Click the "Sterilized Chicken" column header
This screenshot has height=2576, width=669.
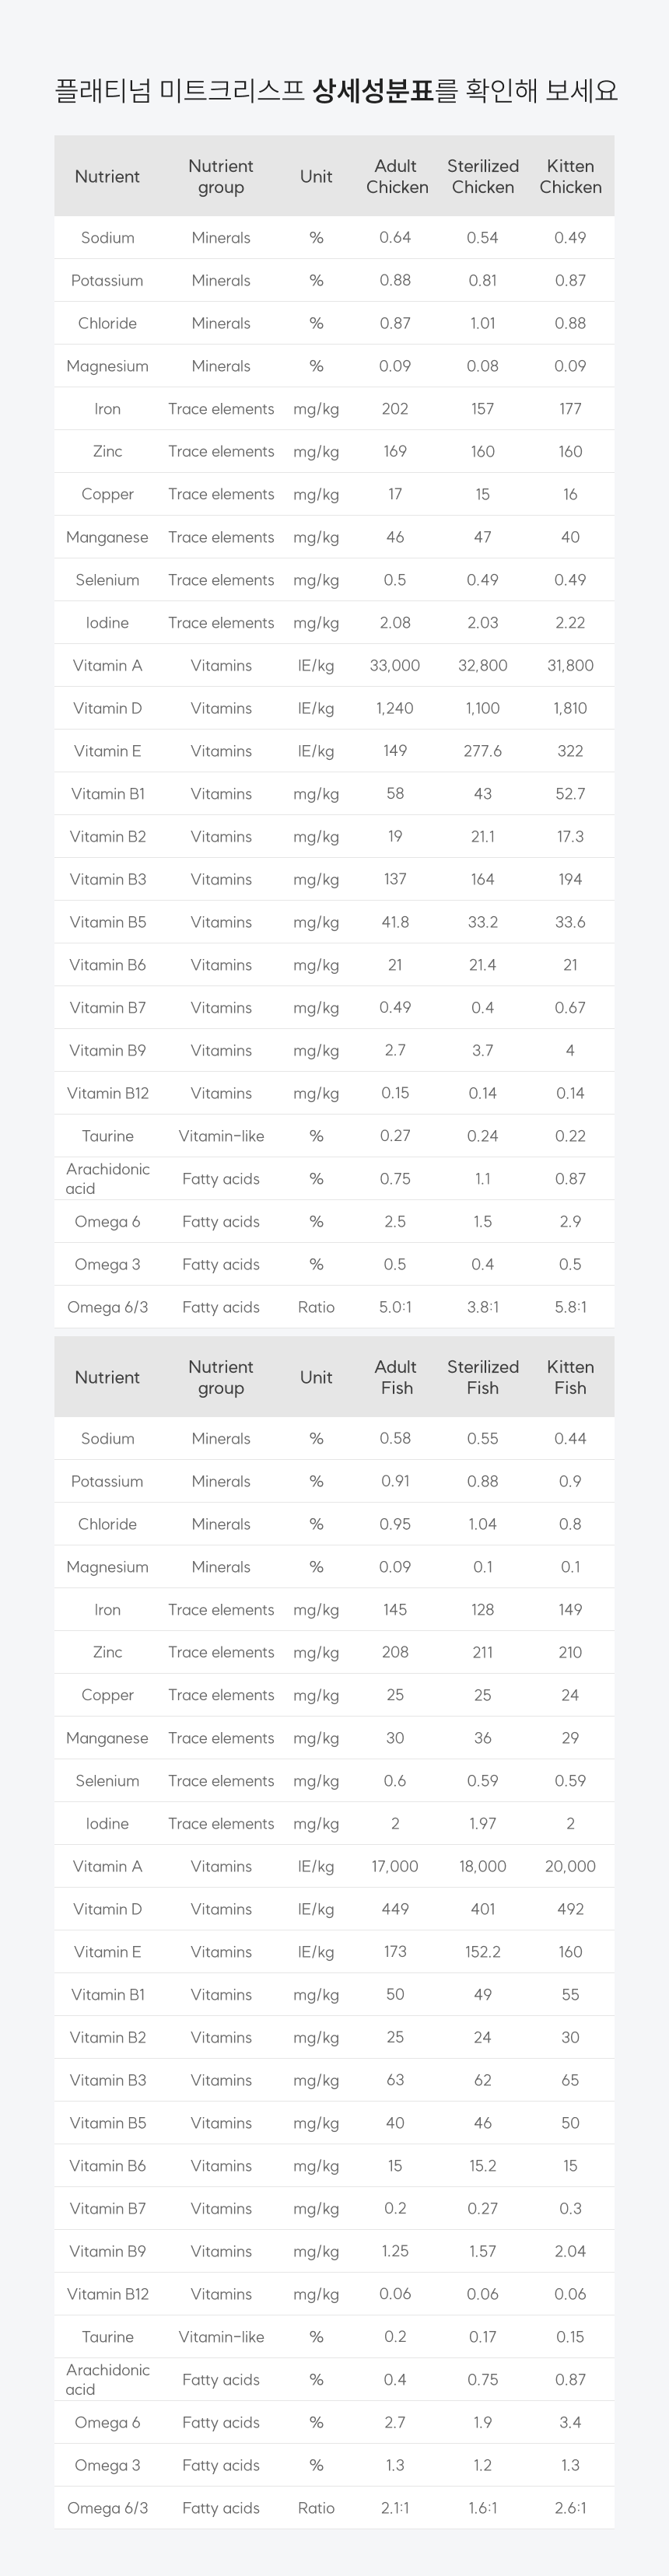[x=482, y=177]
